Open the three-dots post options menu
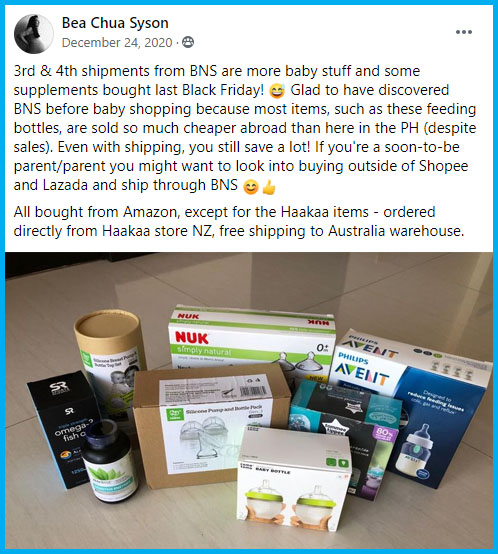Screen dimensions: 498x554 pyautogui.click(x=463, y=32)
